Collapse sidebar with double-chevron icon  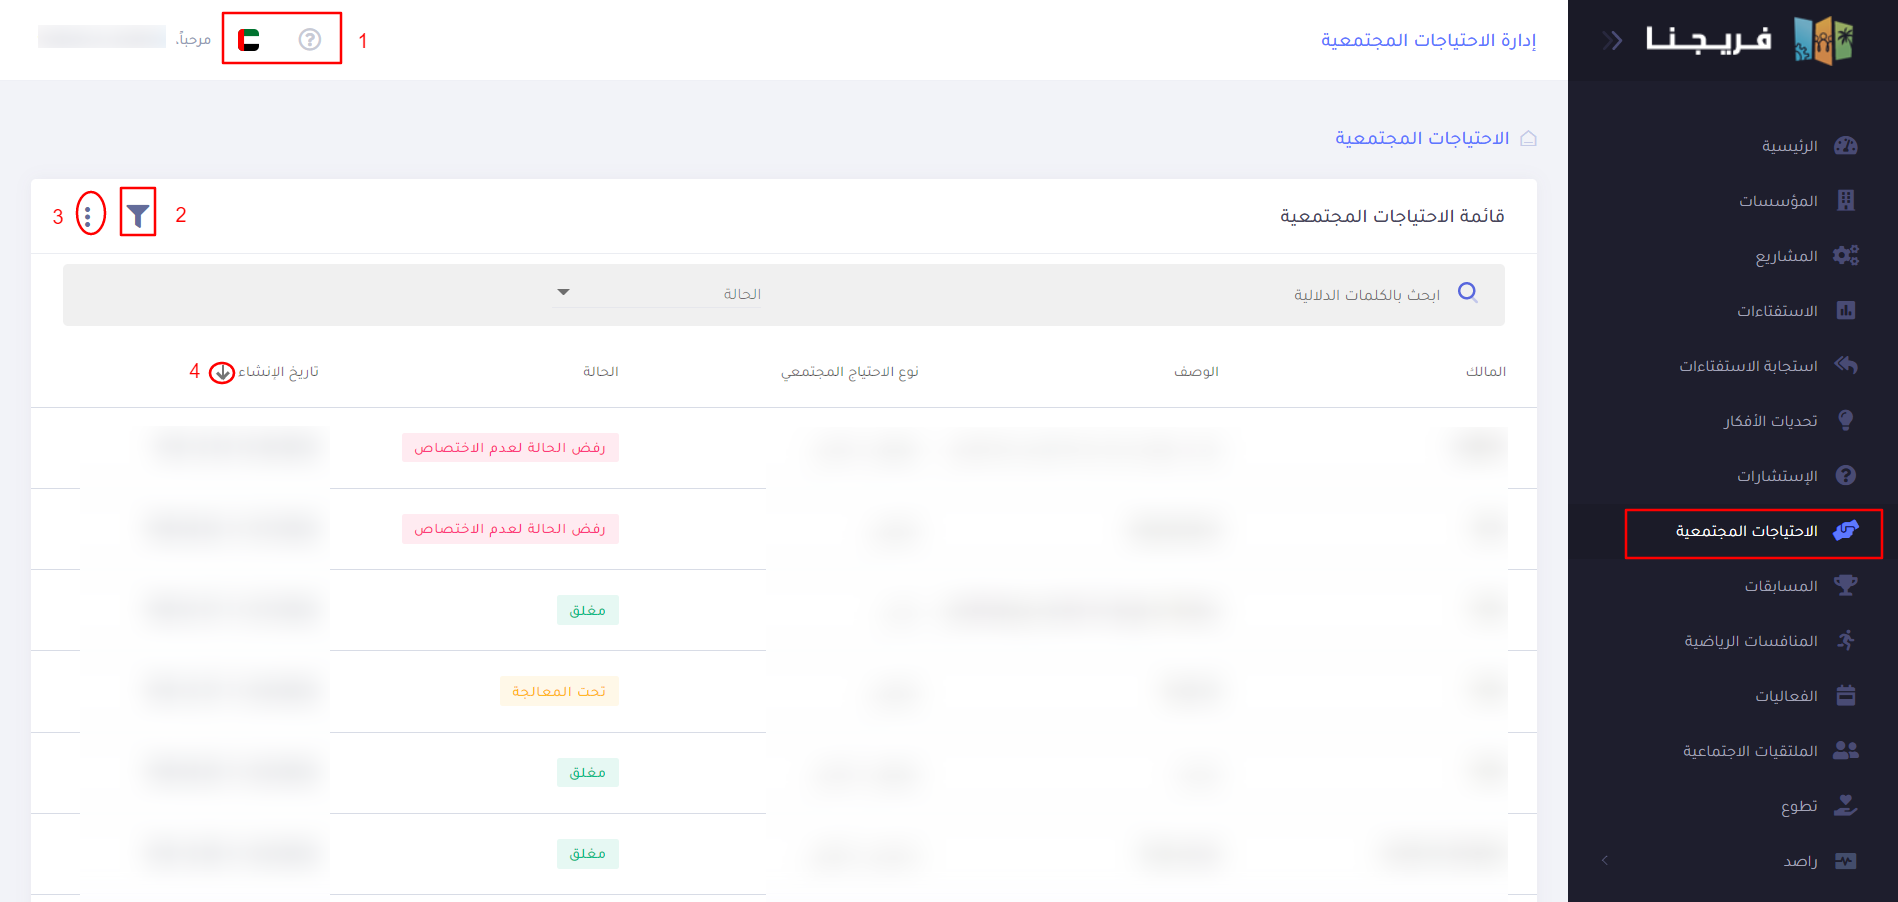coord(1612,40)
